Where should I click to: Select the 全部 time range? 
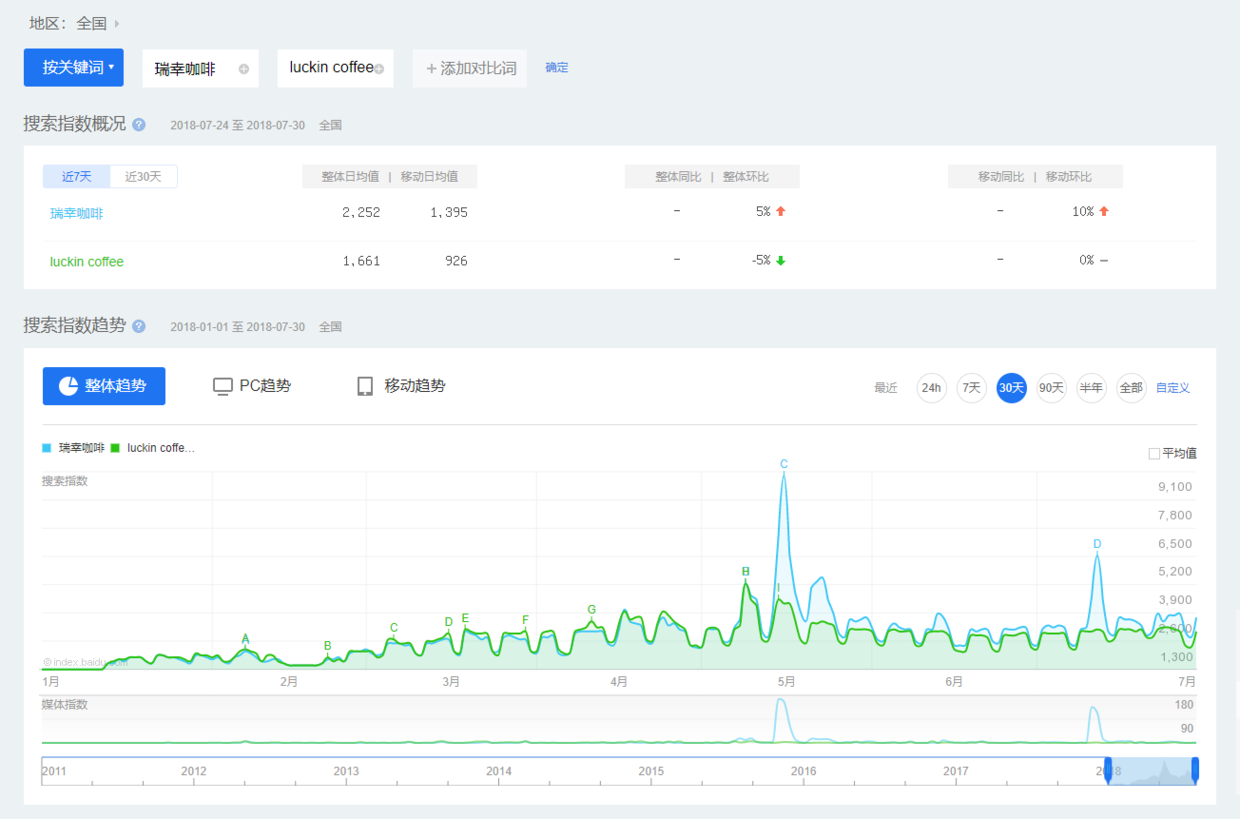(x=1131, y=388)
